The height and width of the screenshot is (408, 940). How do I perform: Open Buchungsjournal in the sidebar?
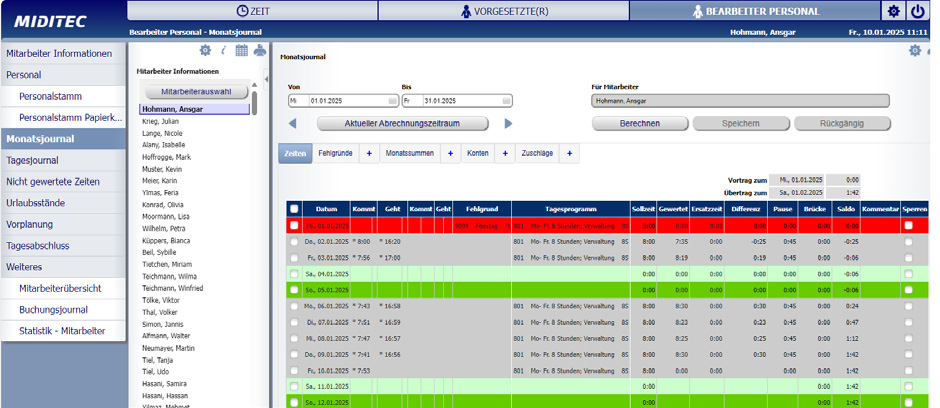point(64,310)
